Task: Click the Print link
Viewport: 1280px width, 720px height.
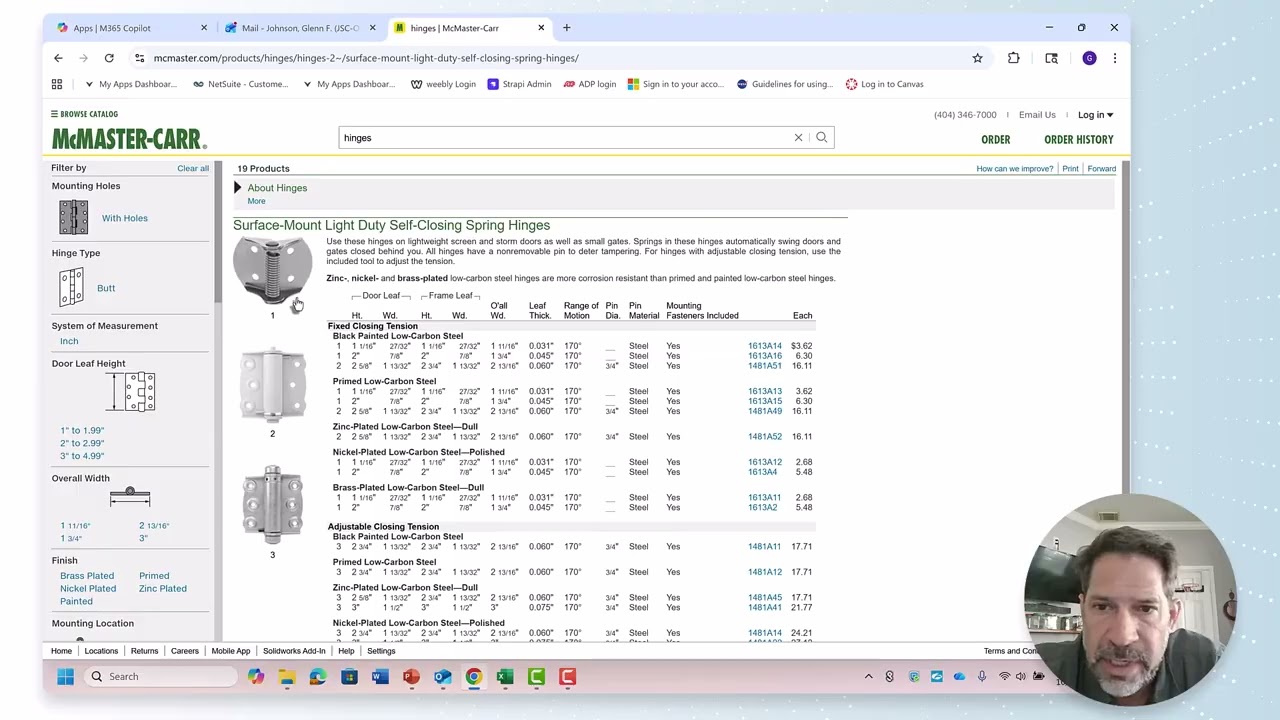Action: coord(1070,169)
